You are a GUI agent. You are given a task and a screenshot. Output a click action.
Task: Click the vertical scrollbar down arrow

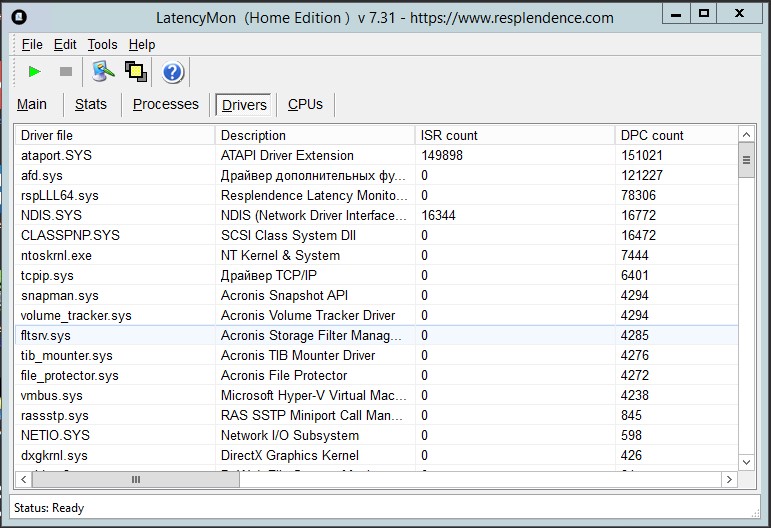(746, 462)
